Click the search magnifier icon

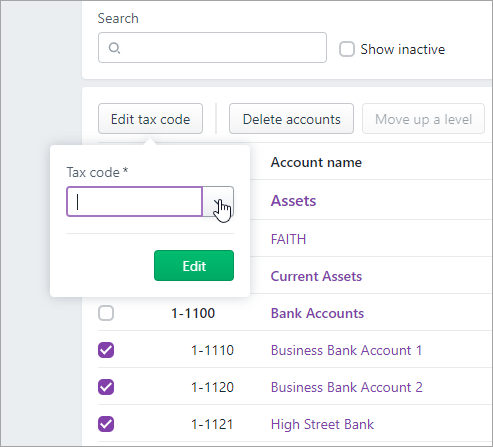pyautogui.click(x=114, y=48)
